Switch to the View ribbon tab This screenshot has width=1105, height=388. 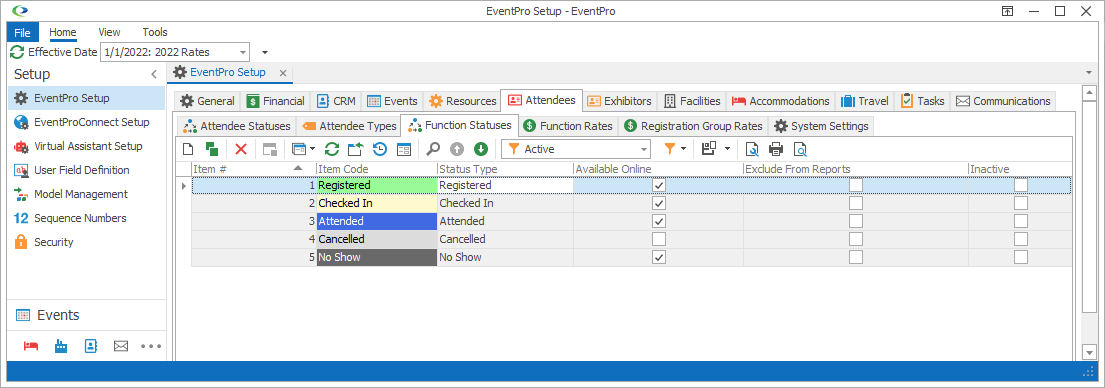point(109,32)
